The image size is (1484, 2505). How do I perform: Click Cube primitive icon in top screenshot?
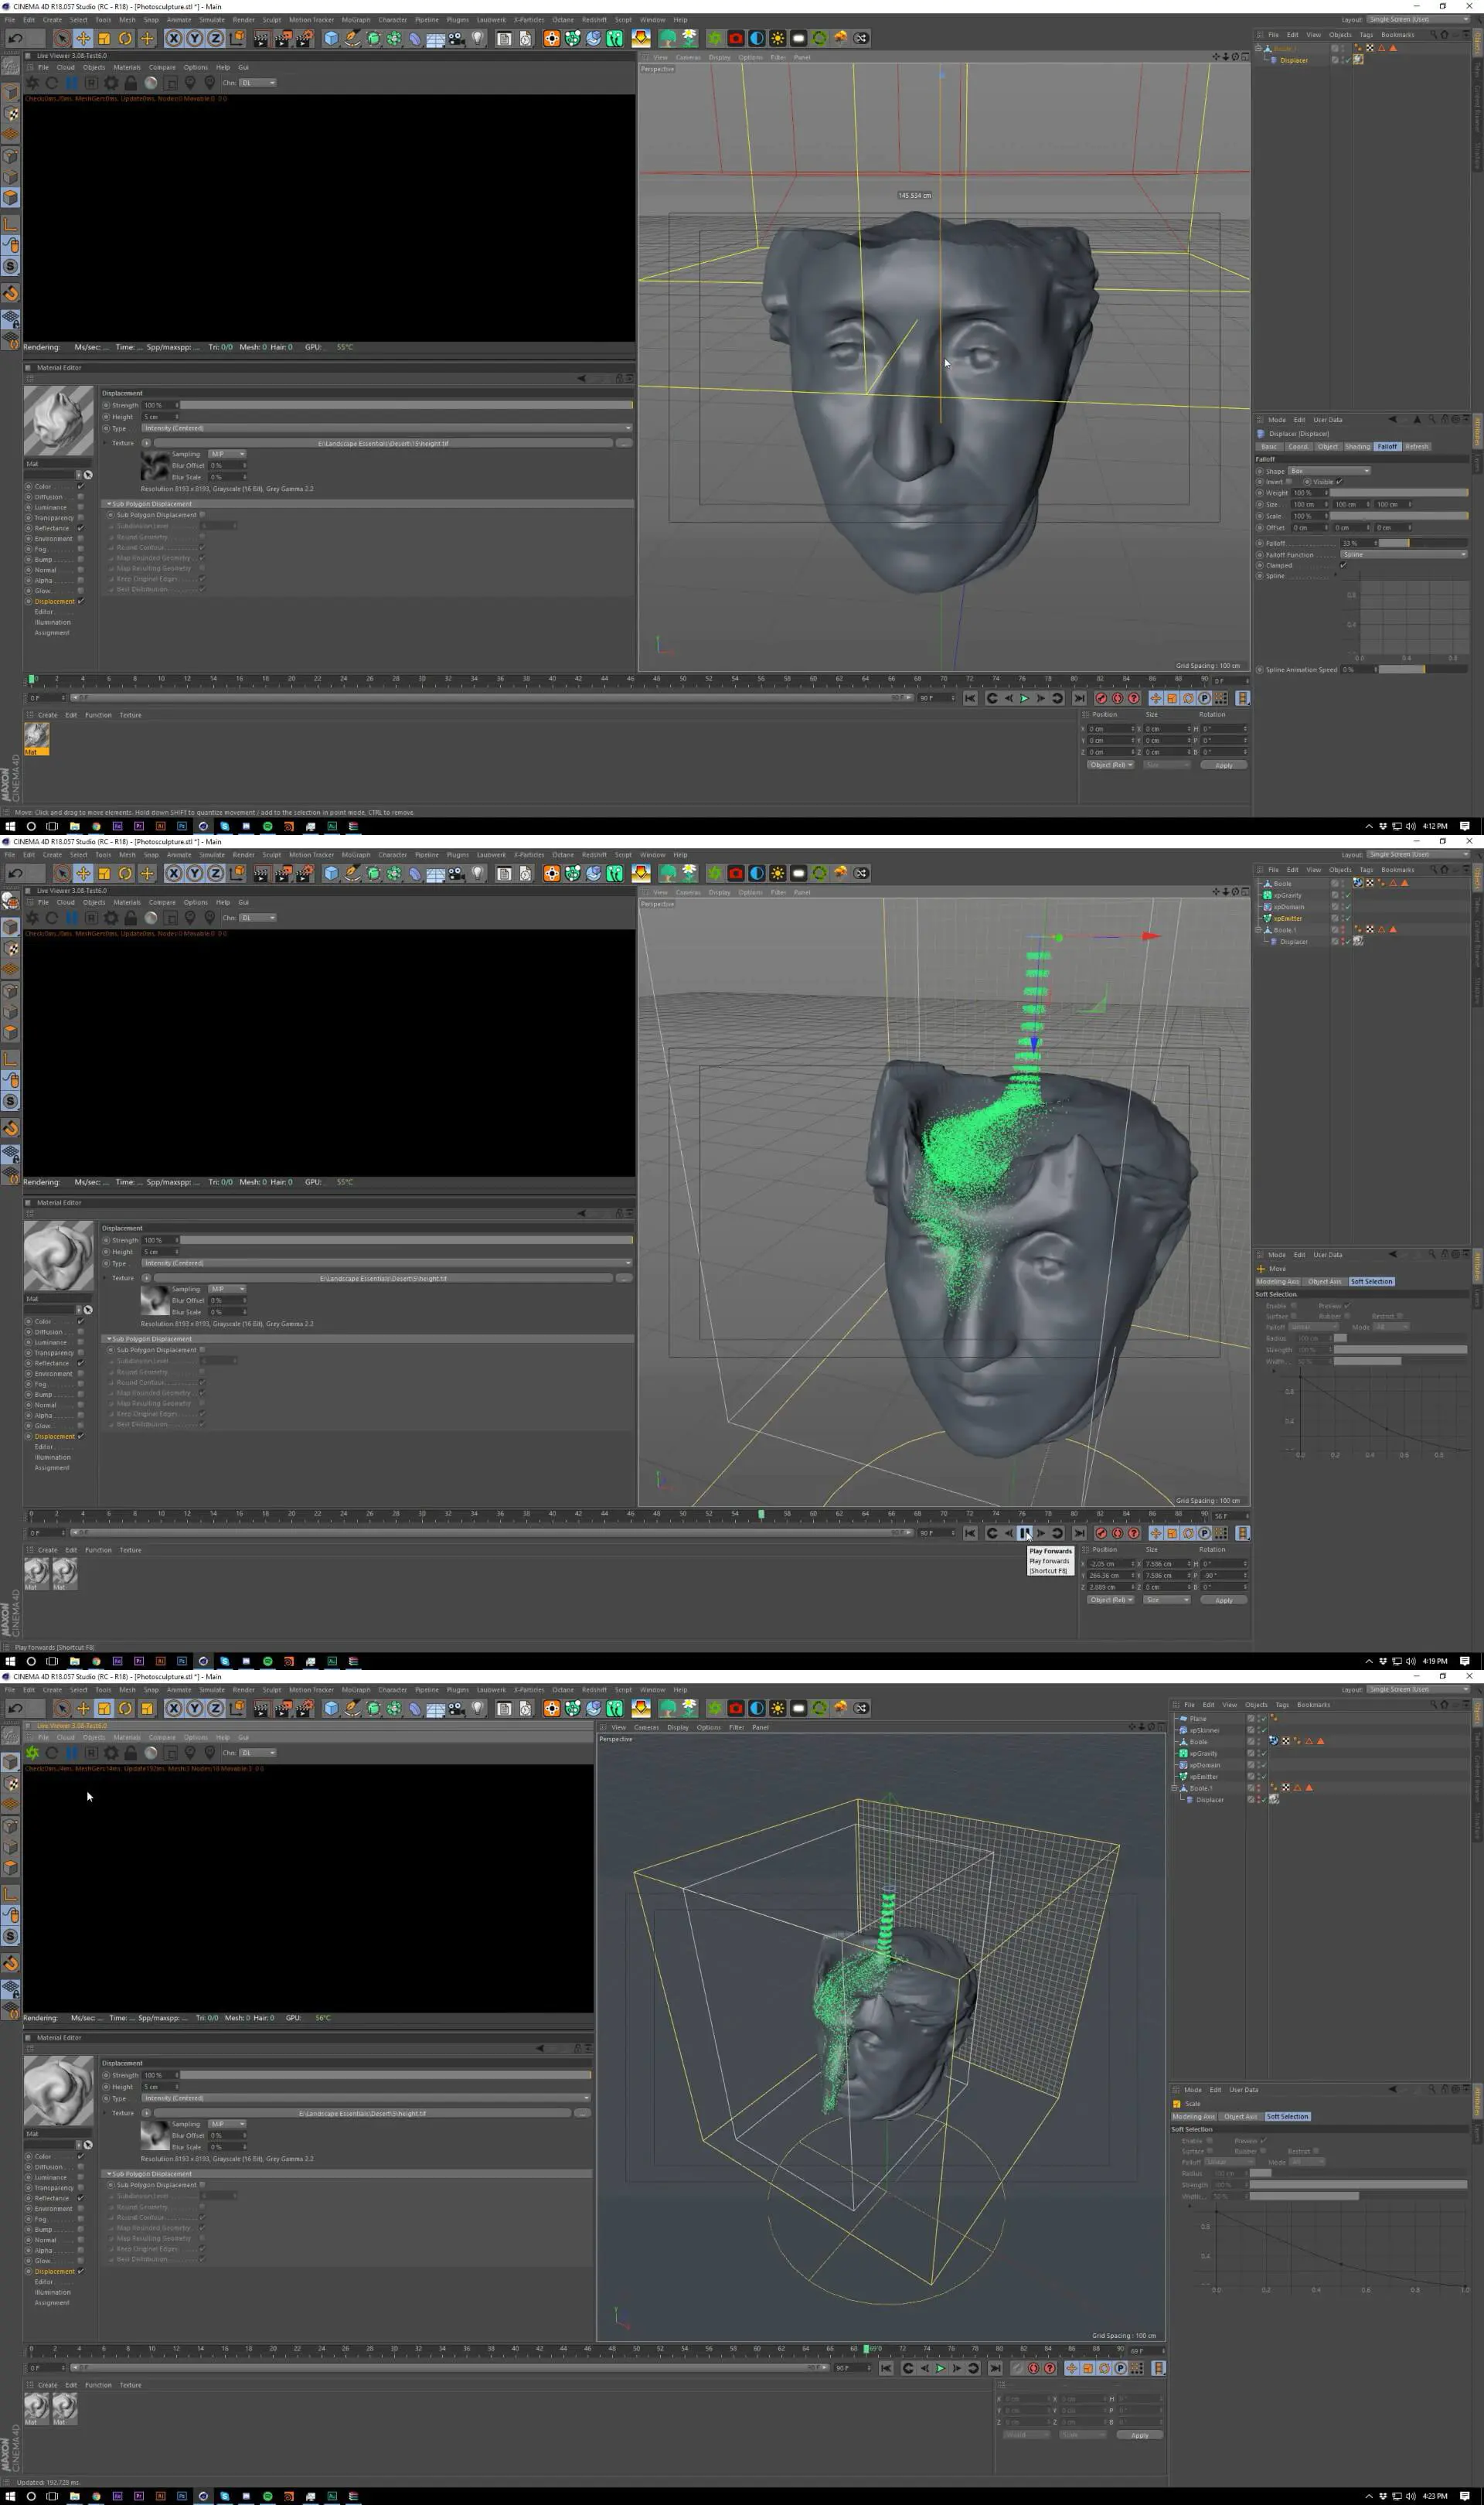tap(331, 38)
